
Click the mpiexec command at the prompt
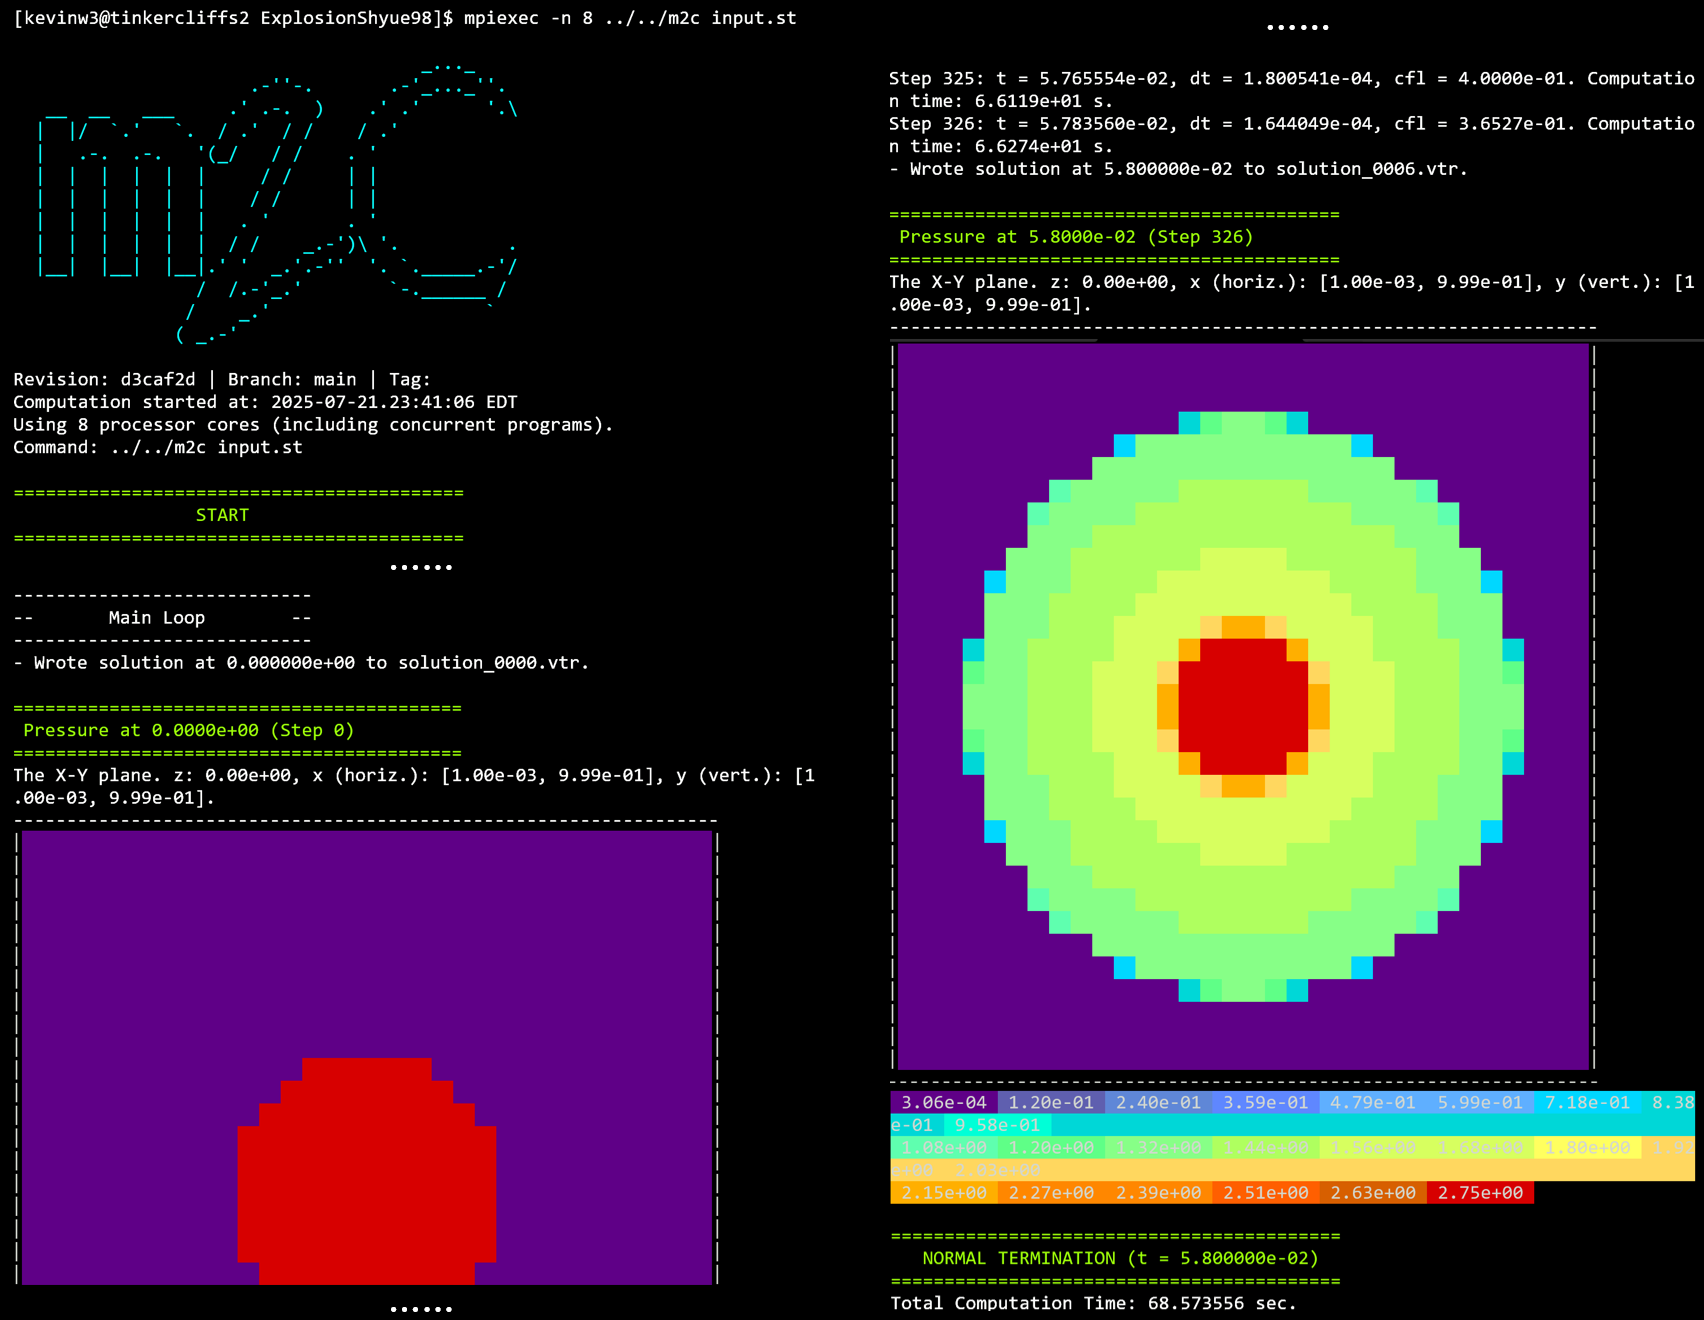tap(630, 18)
